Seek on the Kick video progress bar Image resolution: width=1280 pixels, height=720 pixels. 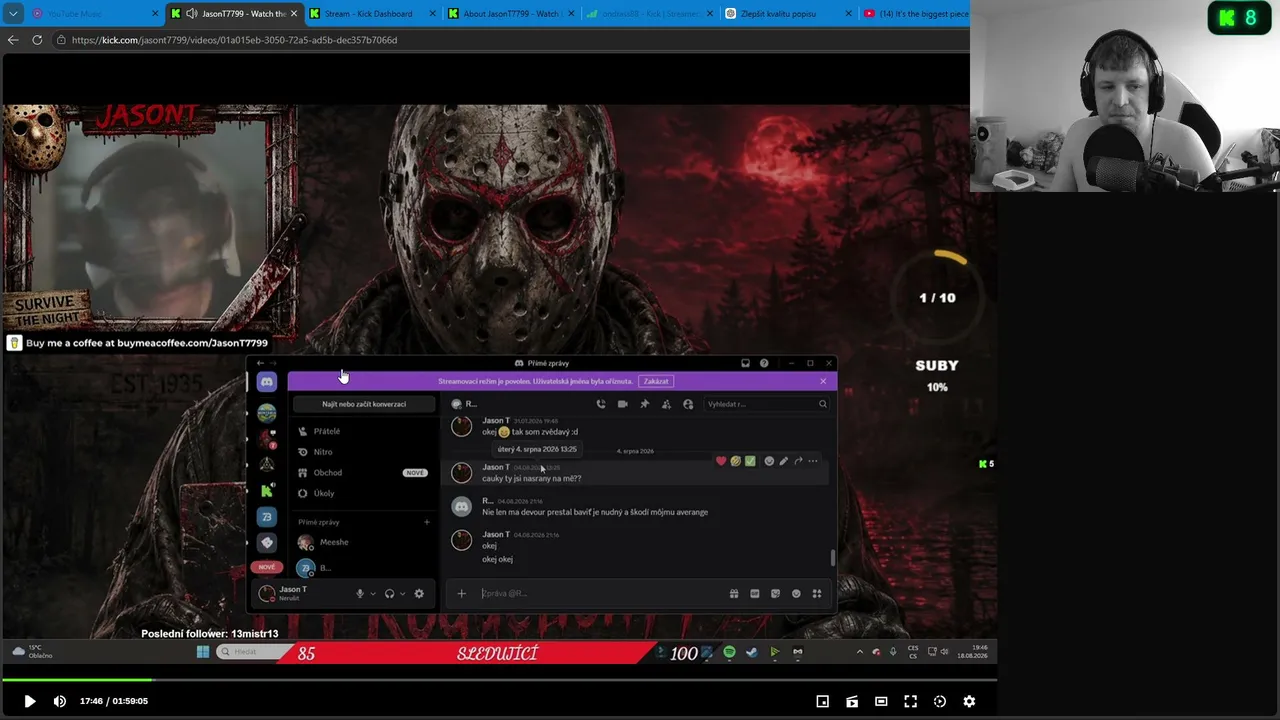click(499, 680)
